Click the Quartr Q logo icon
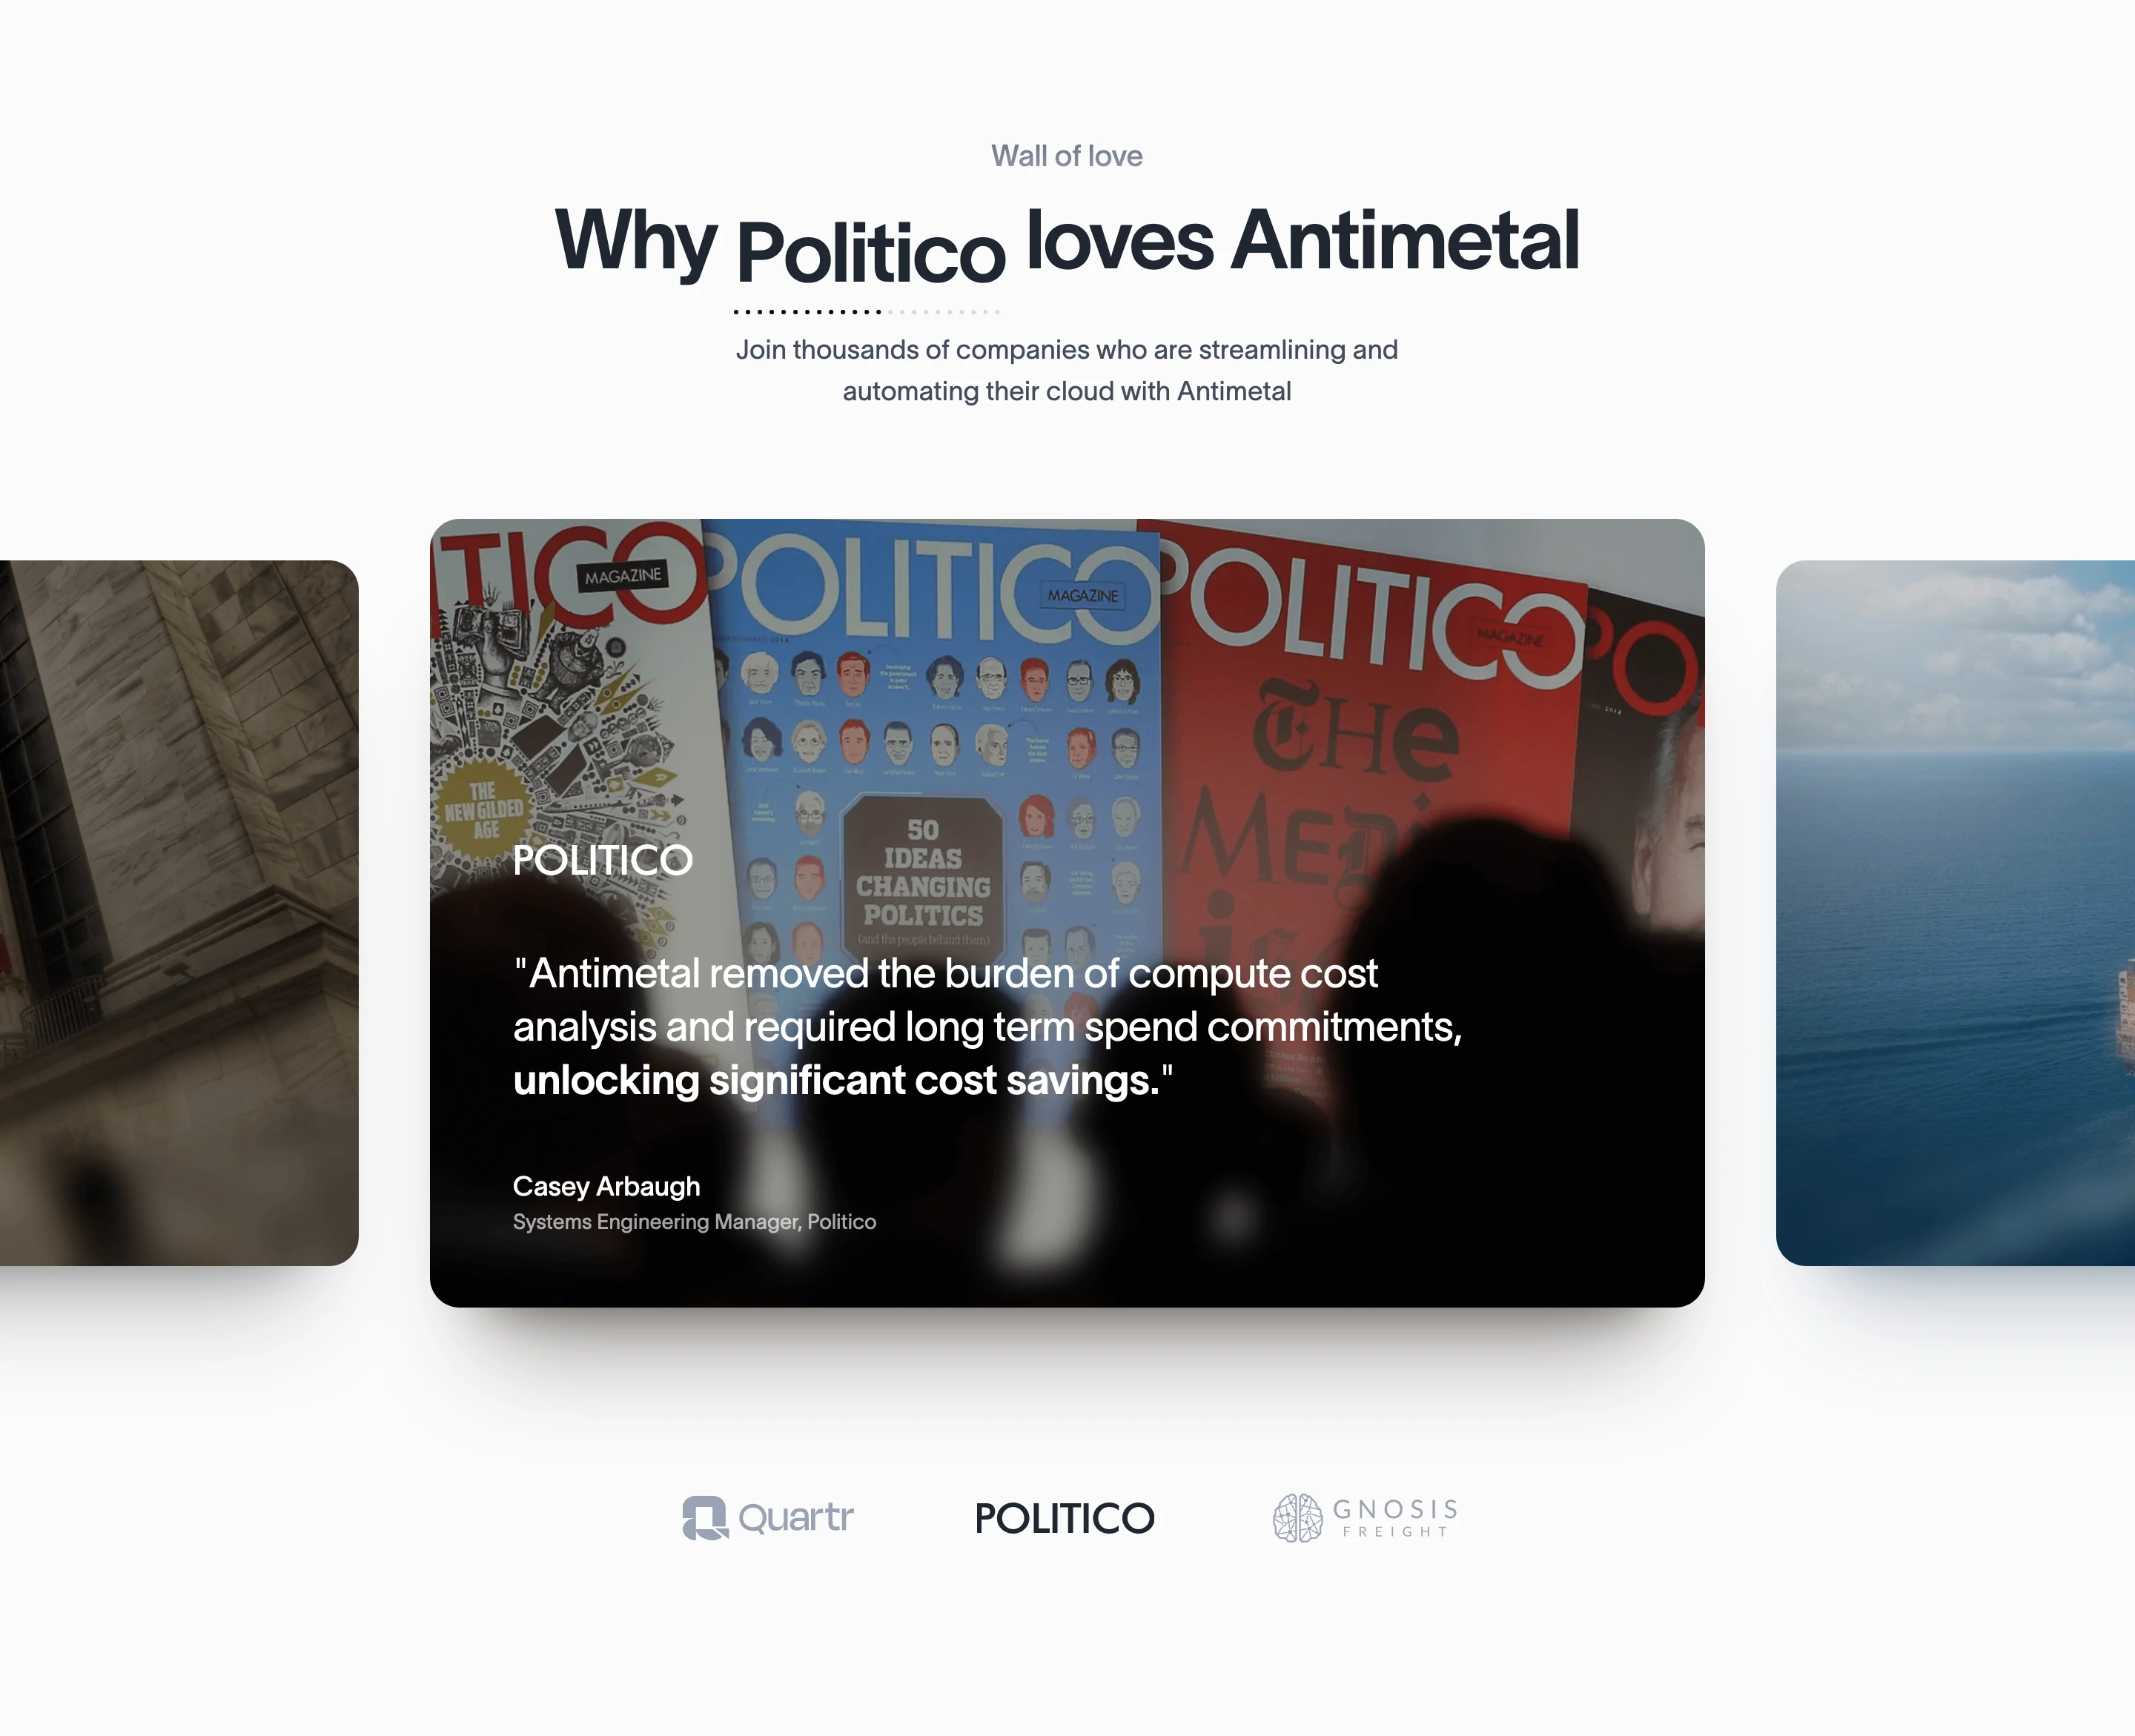The image size is (2135, 1736). click(x=705, y=1518)
